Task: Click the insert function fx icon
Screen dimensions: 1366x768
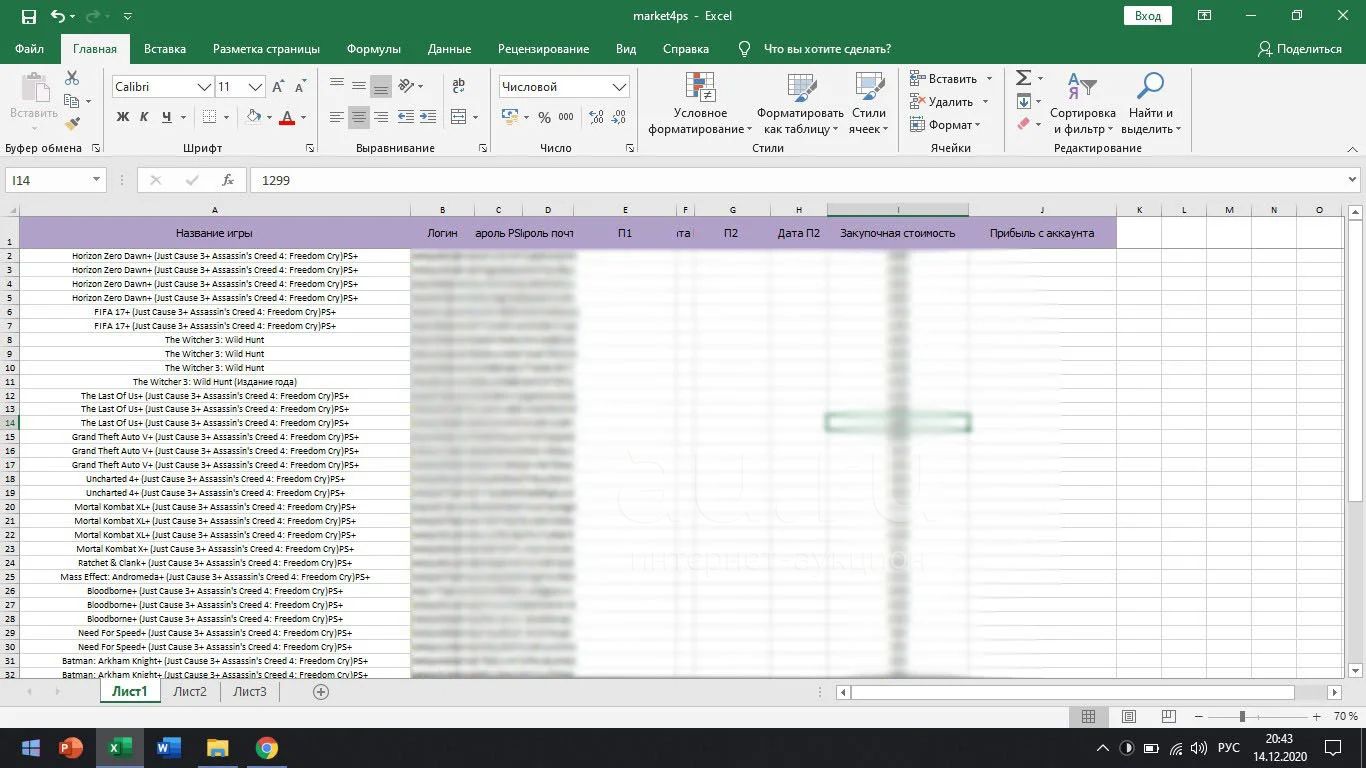Action: tap(228, 180)
